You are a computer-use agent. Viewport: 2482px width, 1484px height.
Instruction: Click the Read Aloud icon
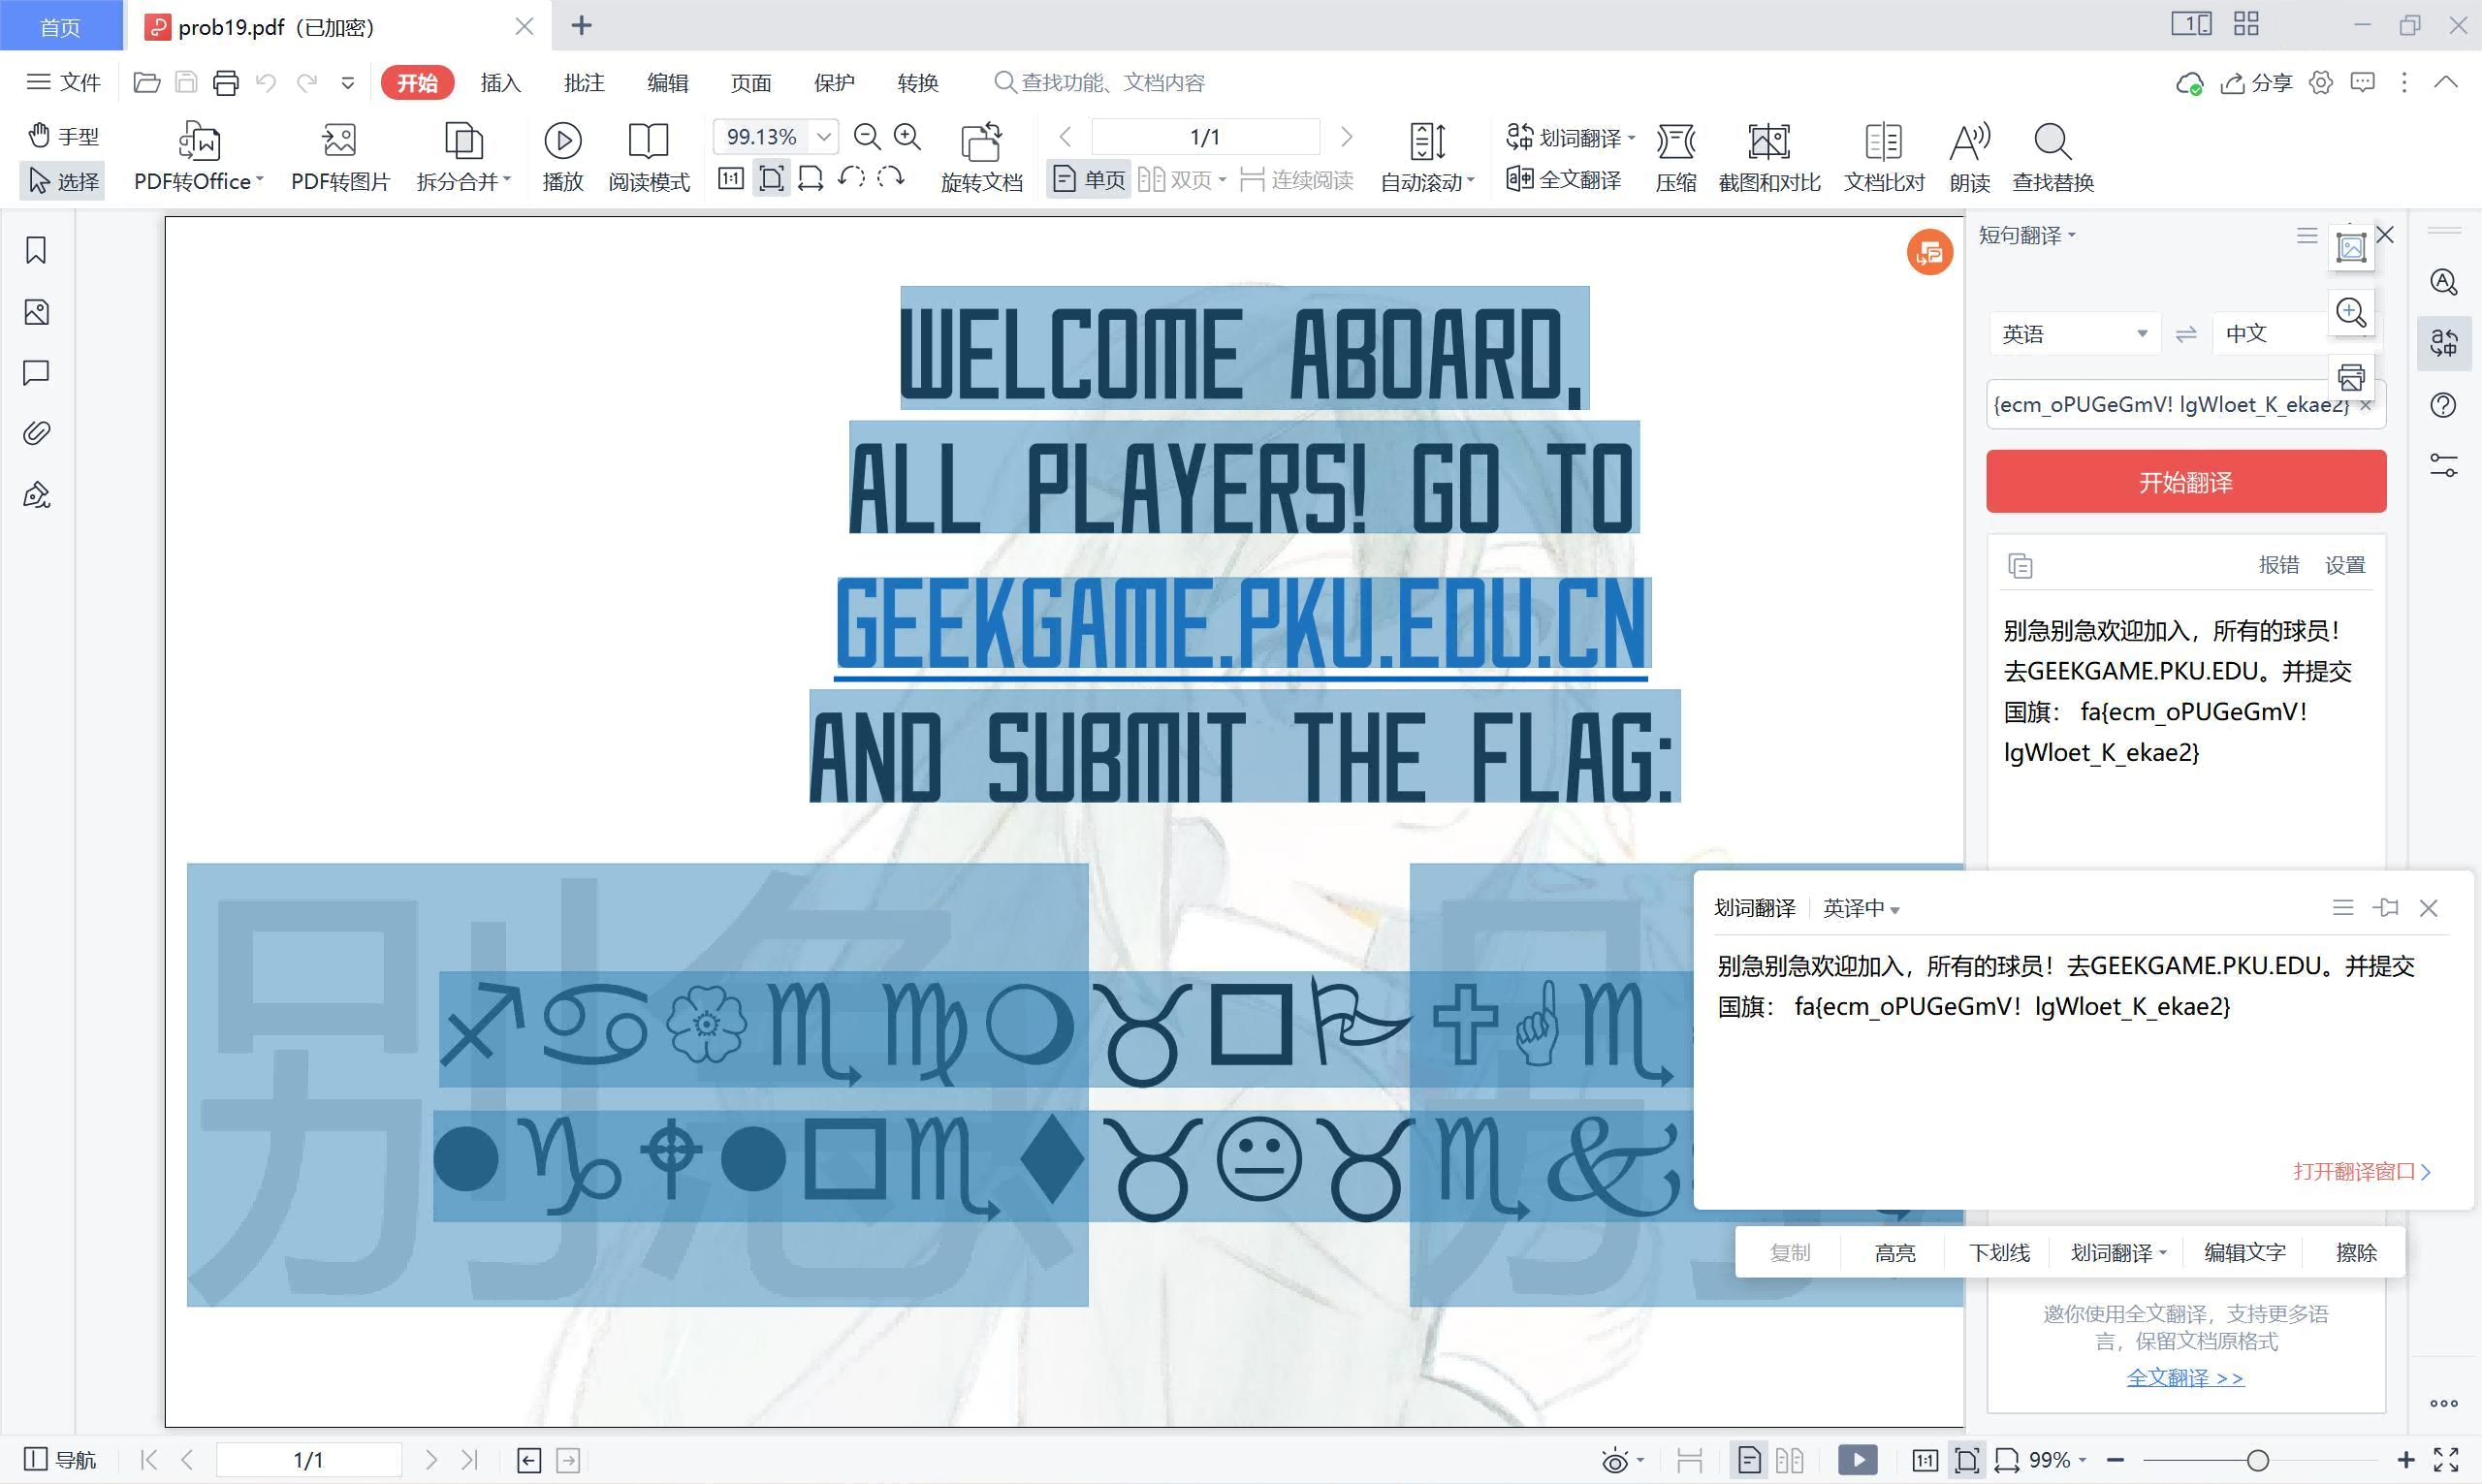point(1969,142)
